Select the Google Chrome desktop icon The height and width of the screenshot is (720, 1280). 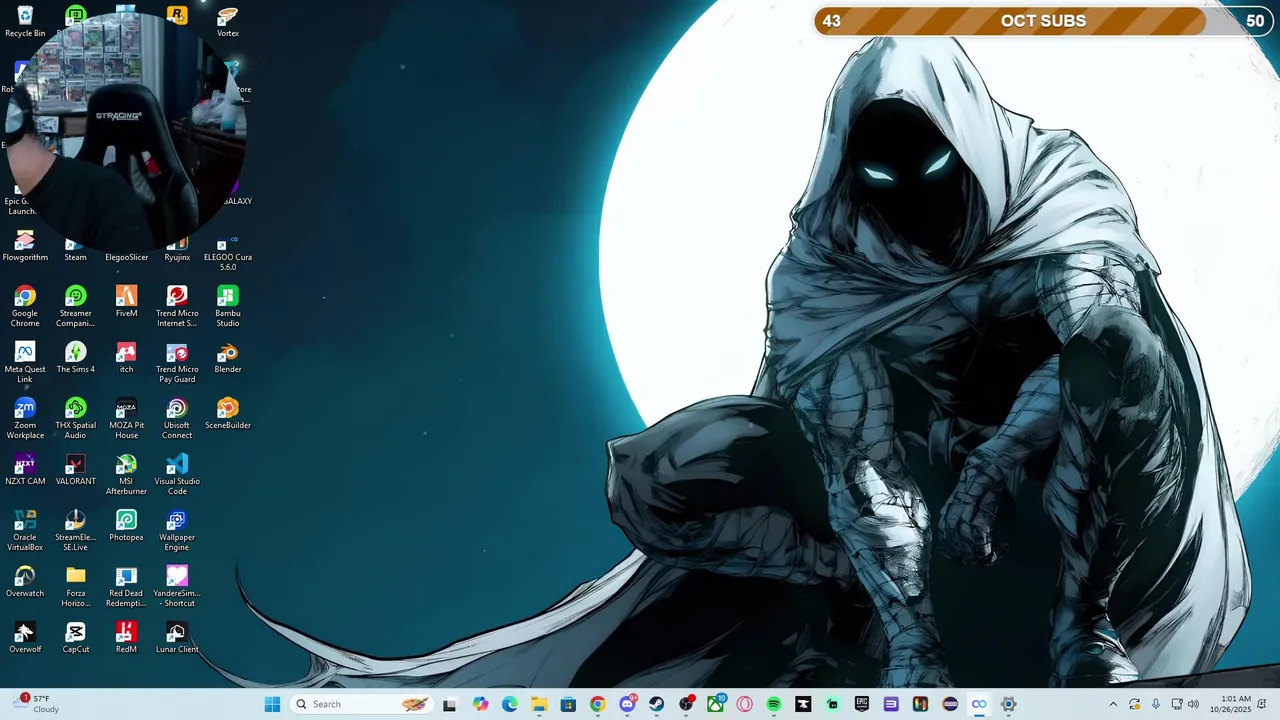click(x=25, y=306)
